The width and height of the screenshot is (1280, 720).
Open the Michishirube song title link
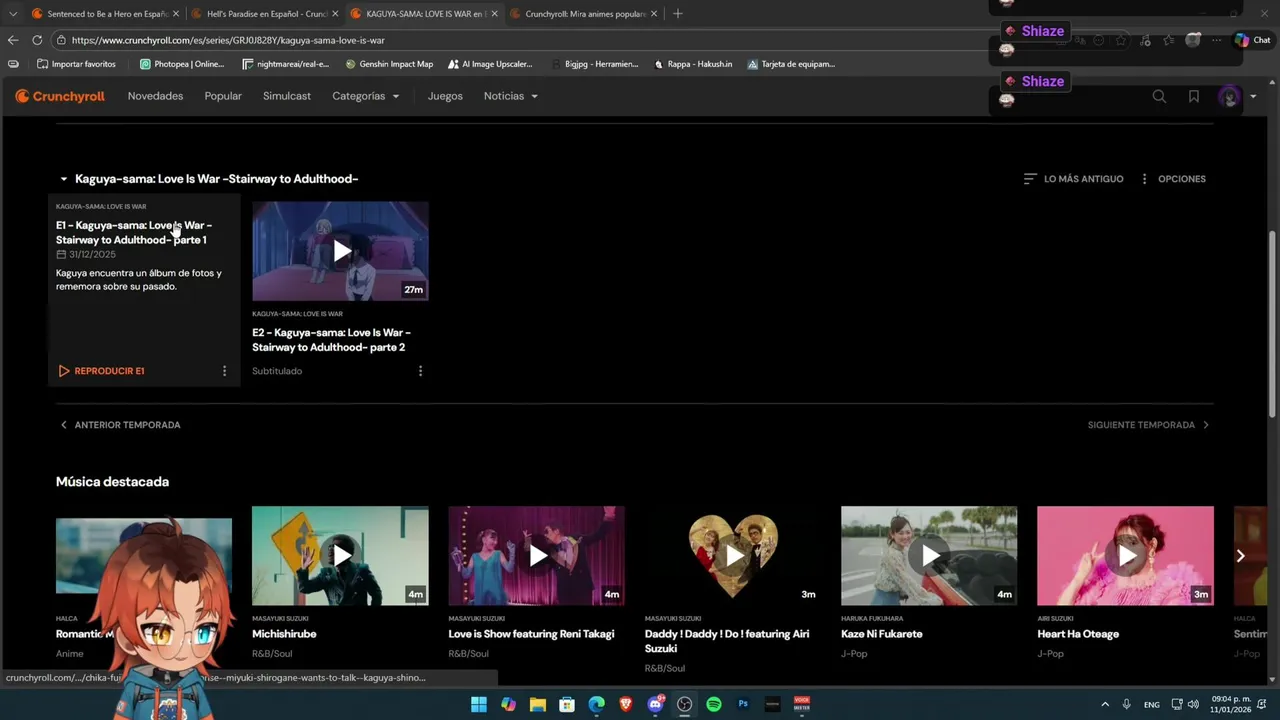284,634
